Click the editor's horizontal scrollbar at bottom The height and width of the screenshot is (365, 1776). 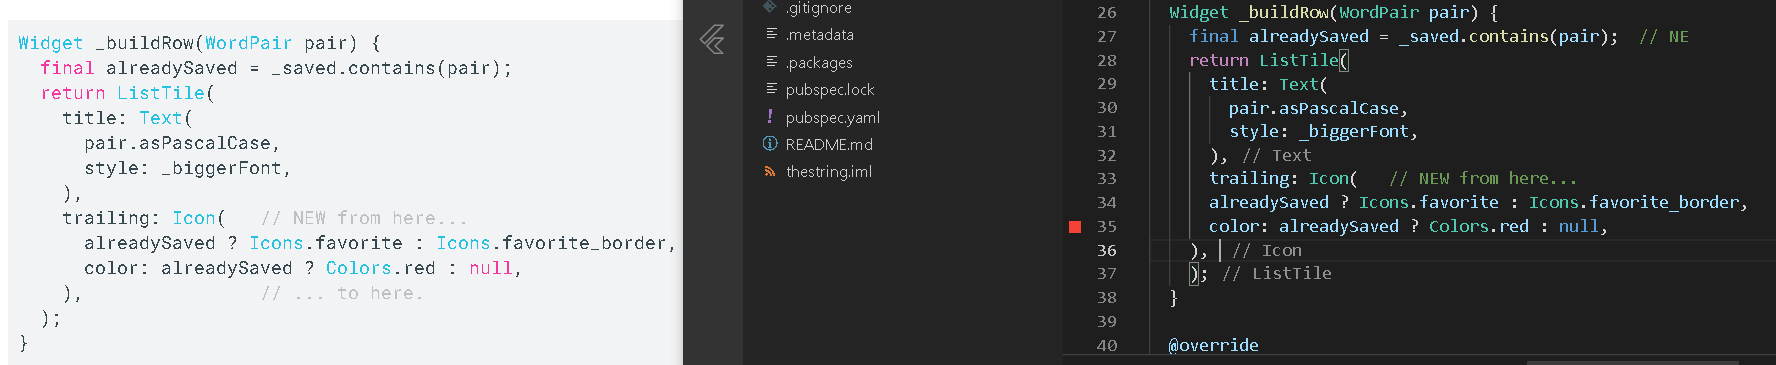(x=1633, y=361)
